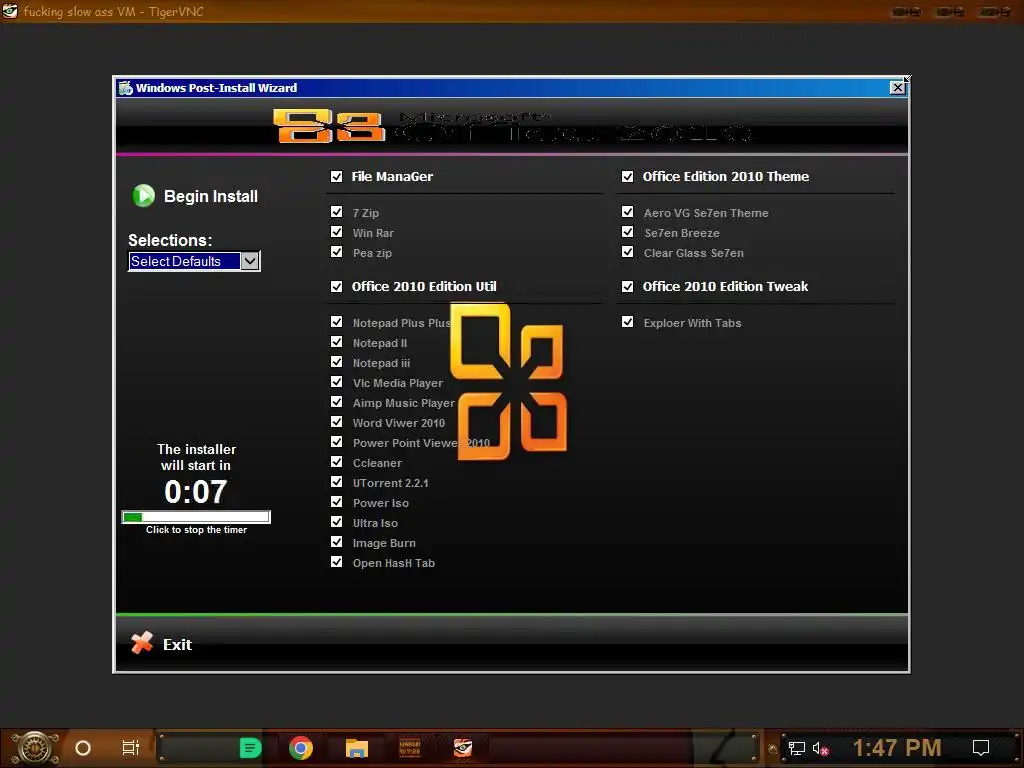1024x768 pixels.
Task: Click the network status tray icon
Action: (797, 748)
